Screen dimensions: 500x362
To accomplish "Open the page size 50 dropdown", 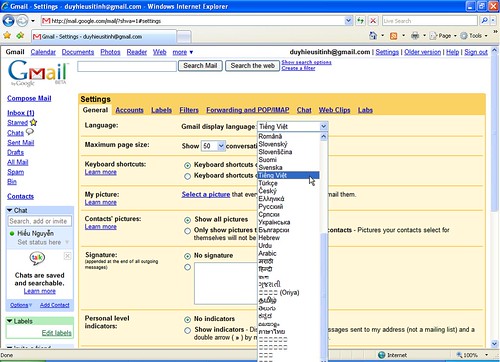I will tap(213, 146).
